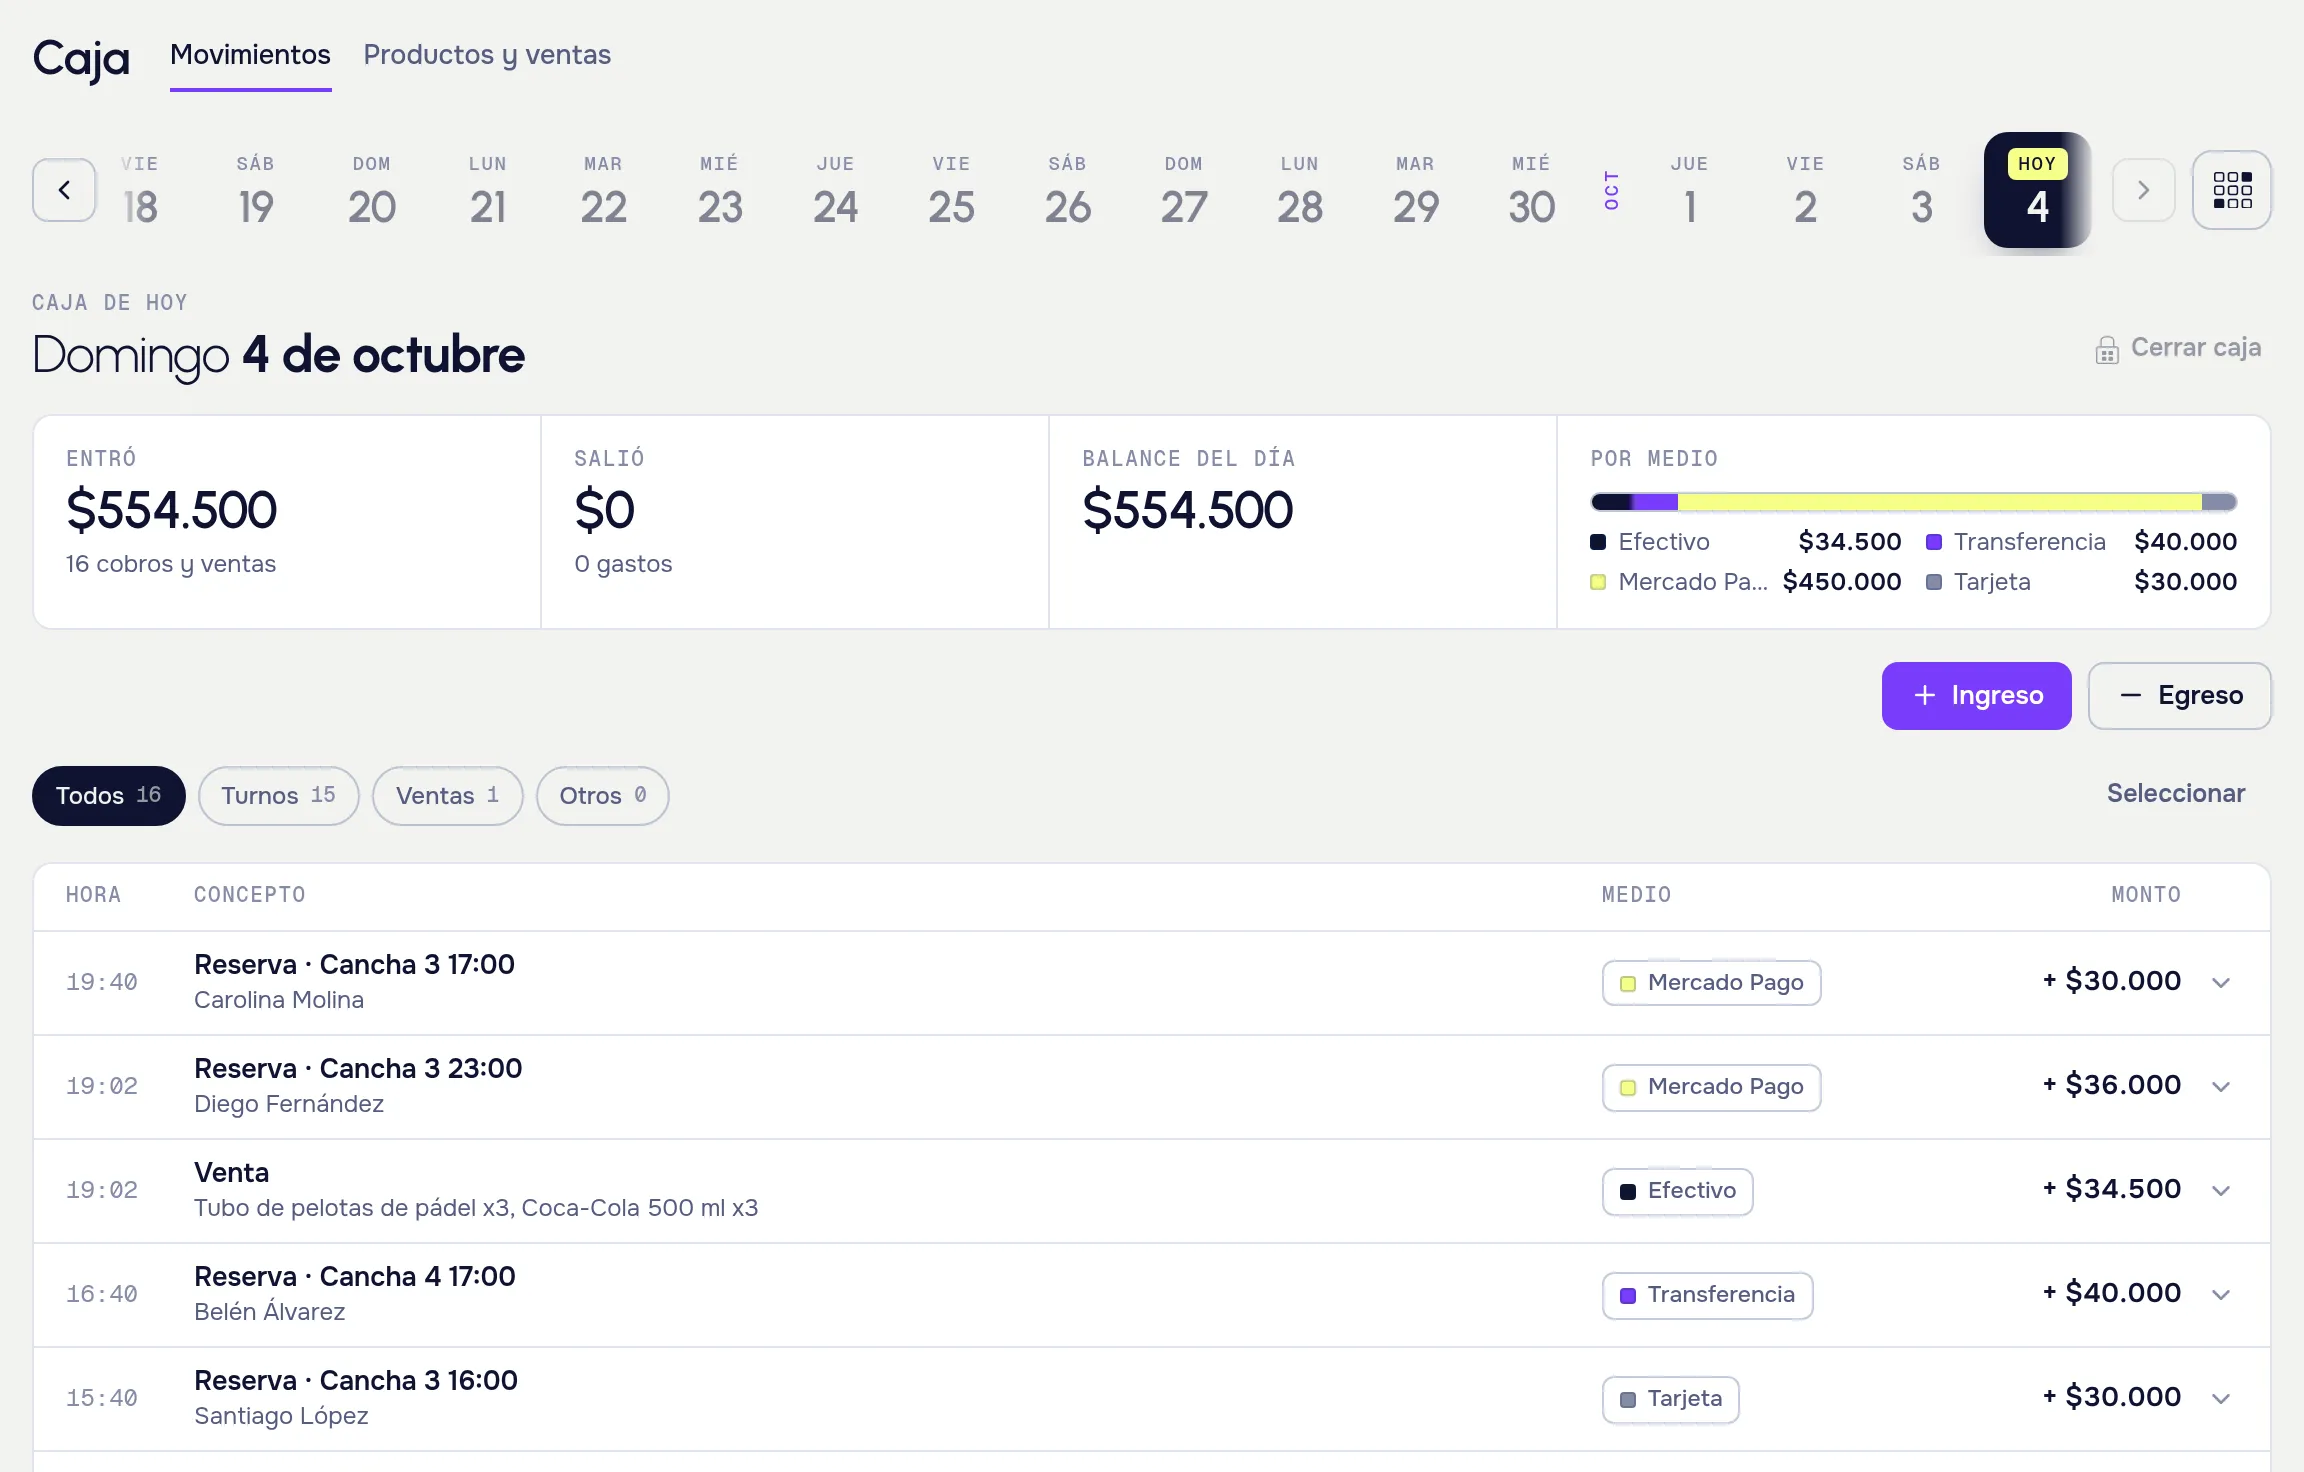Open the Productos y ventas tab
Viewport: 2304px width, 1472px height.
pyautogui.click(x=487, y=55)
